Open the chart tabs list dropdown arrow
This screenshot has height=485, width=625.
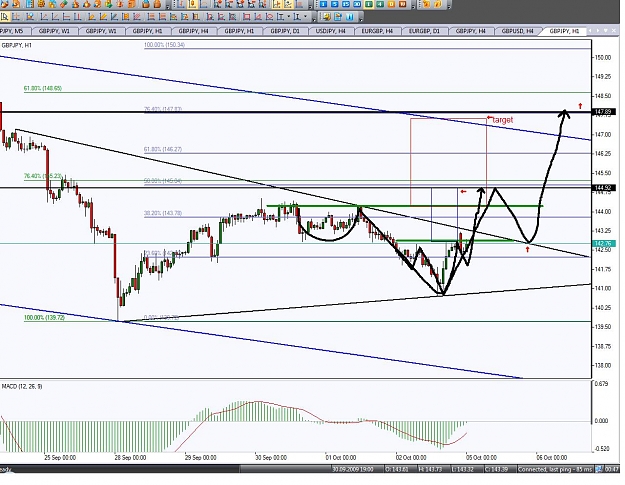[x=605, y=31]
